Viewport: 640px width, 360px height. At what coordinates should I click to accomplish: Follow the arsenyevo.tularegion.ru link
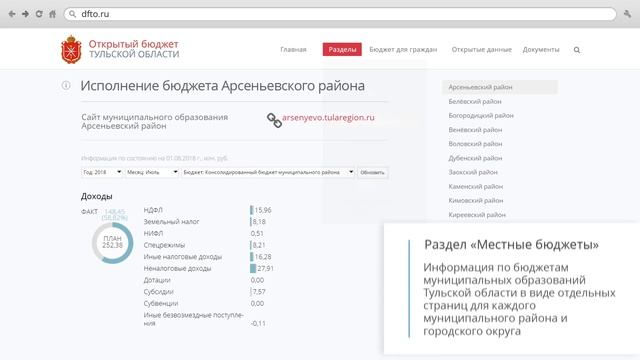(x=328, y=118)
